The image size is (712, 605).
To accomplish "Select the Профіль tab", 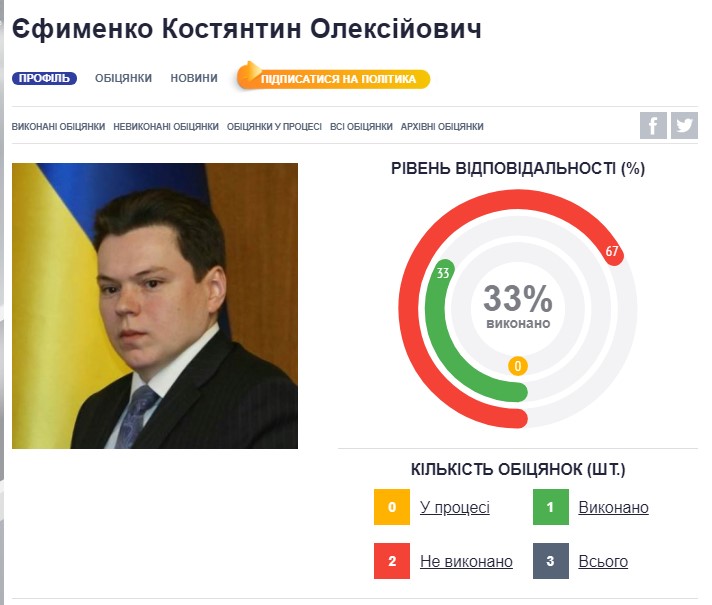I will click(44, 78).
